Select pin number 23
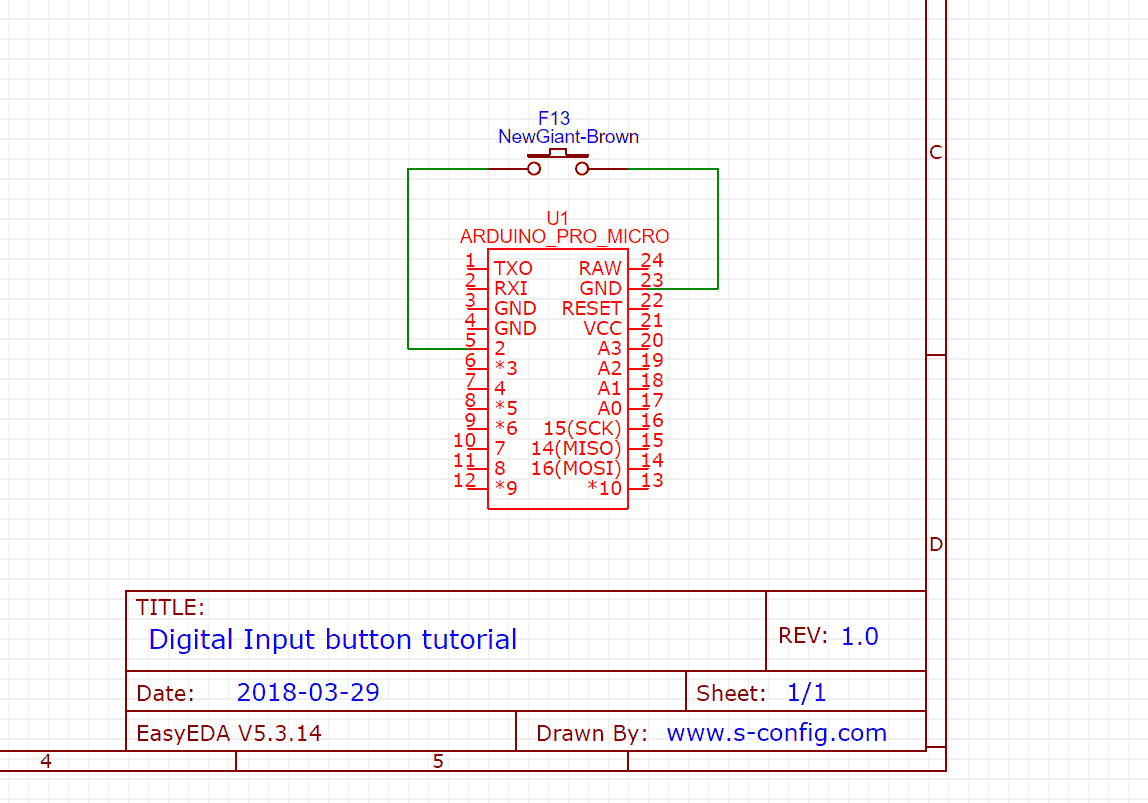 (x=652, y=280)
